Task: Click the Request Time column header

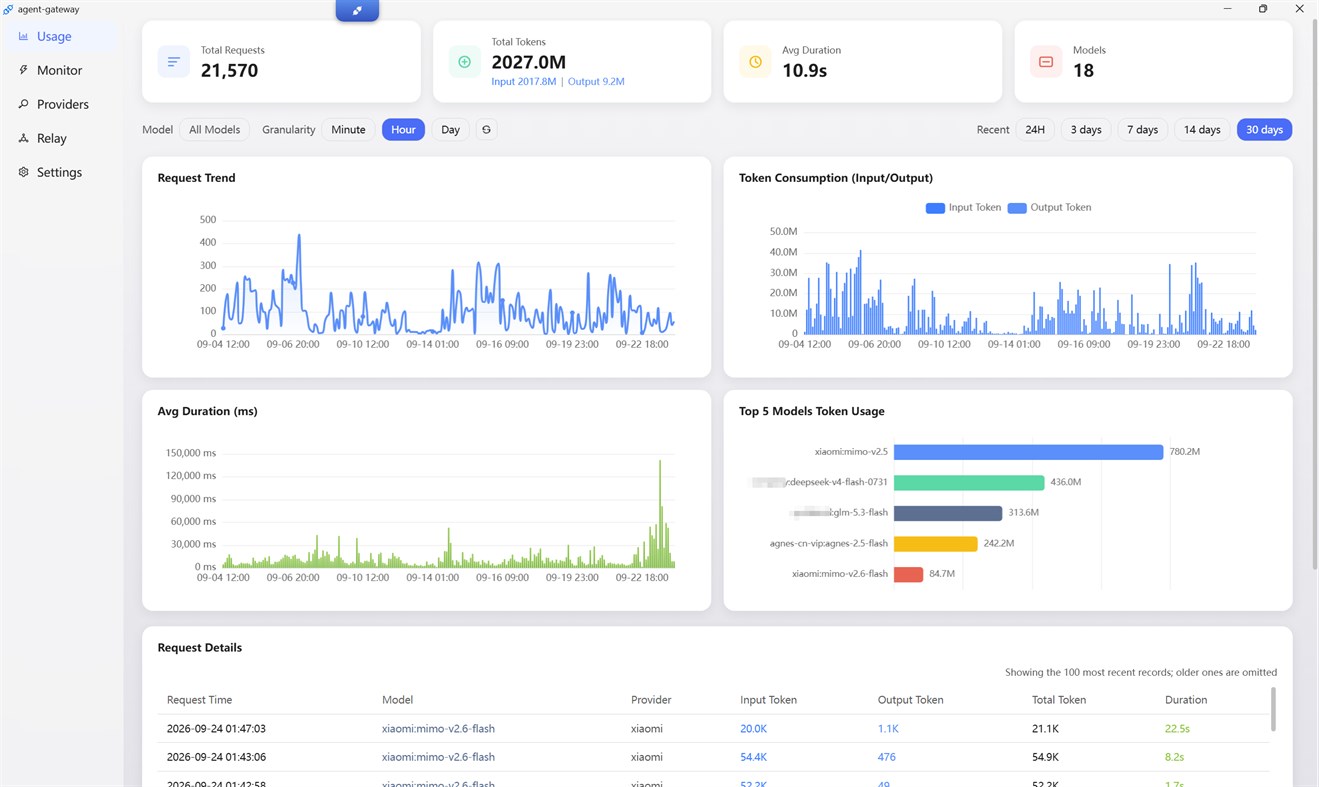Action: (199, 700)
